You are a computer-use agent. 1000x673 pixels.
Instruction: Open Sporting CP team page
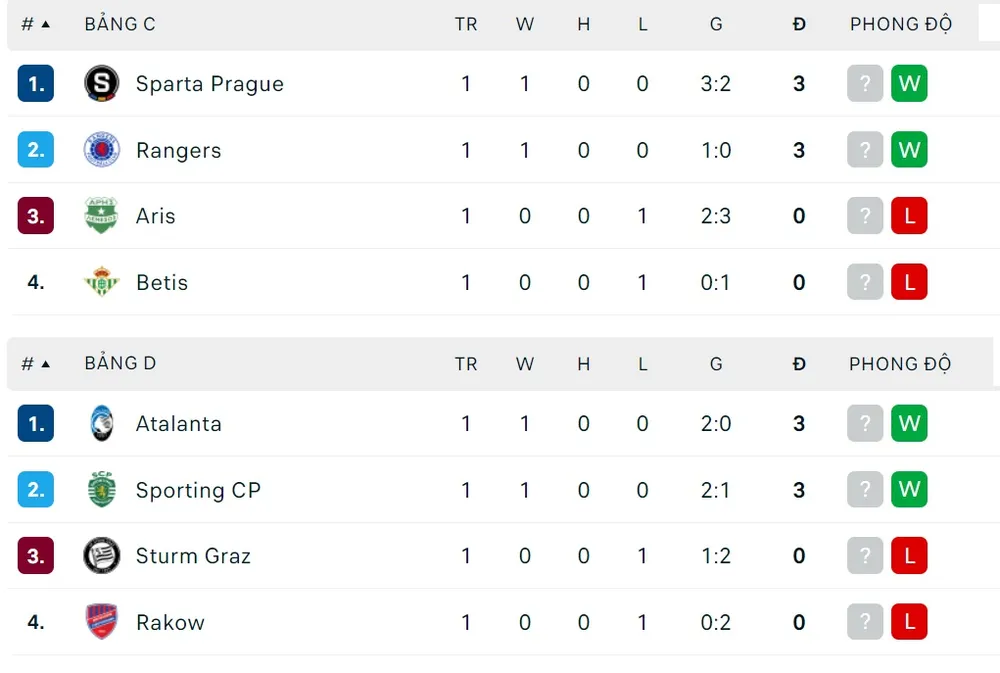click(x=198, y=490)
